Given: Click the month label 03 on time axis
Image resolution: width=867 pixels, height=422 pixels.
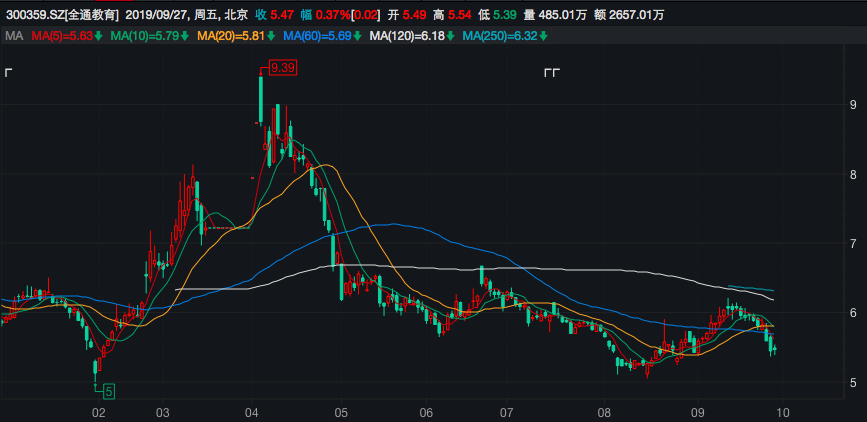Looking at the screenshot, I should point(164,412).
